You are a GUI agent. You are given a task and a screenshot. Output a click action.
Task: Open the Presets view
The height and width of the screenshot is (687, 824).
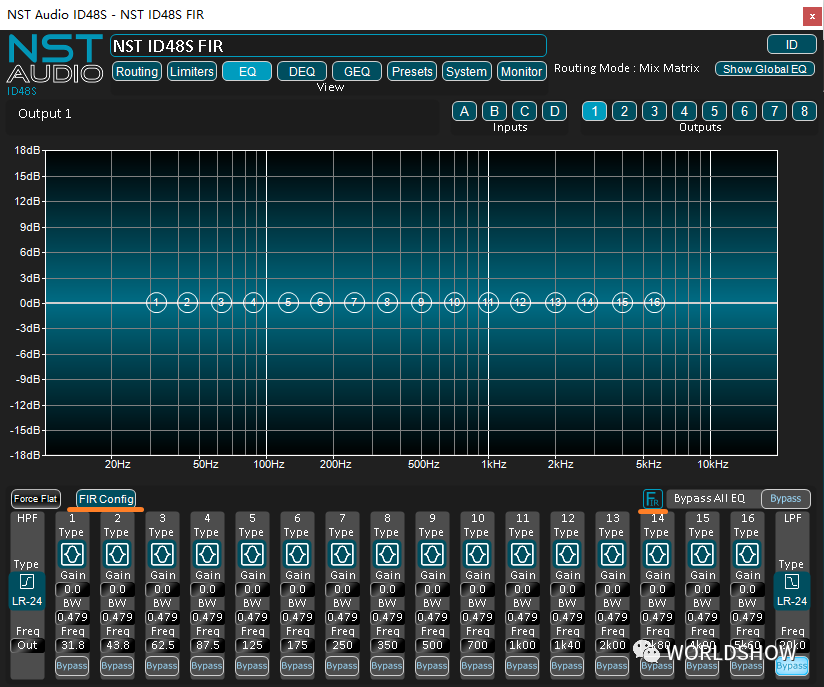pyautogui.click(x=412, y=71)
